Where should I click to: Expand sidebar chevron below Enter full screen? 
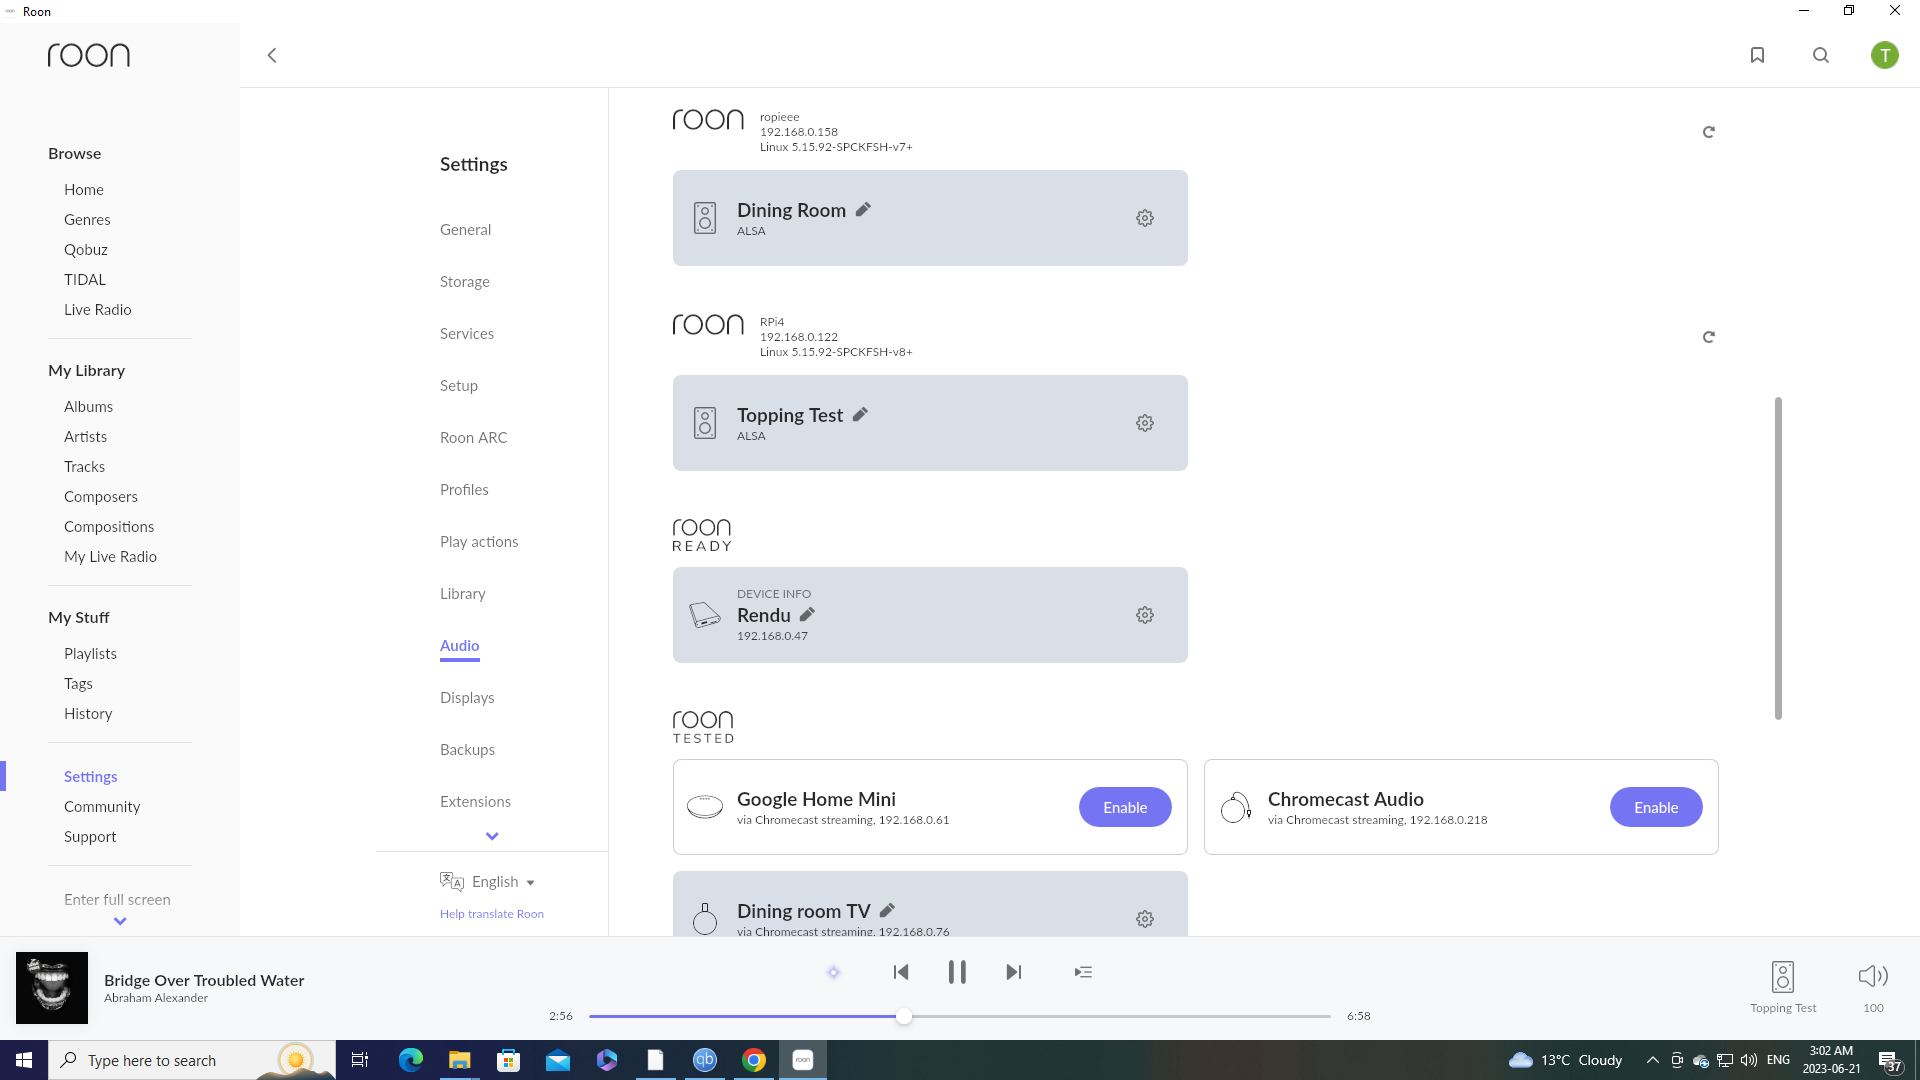pyautogui.click(x=120, y=921)
